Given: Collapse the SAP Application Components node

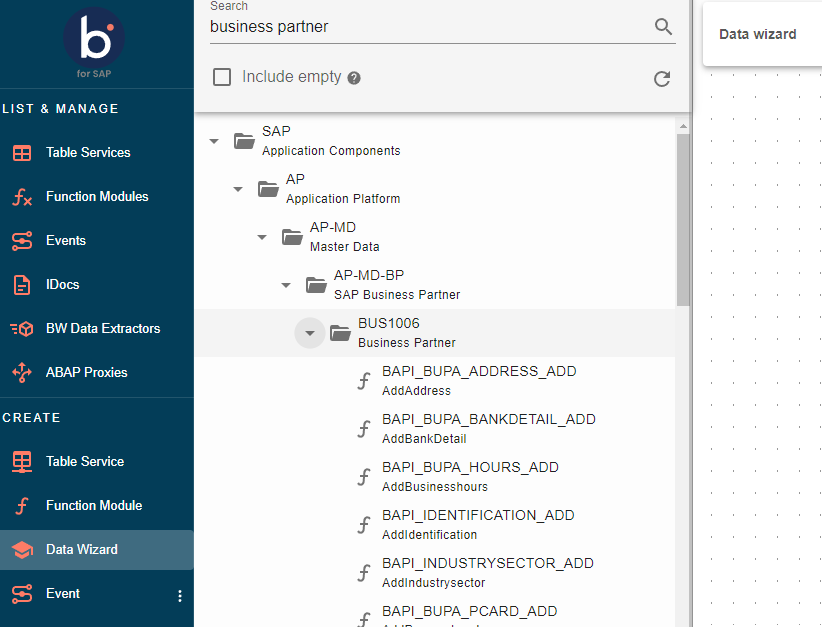Looking at the screenshot, I should [x=214, y=141].
